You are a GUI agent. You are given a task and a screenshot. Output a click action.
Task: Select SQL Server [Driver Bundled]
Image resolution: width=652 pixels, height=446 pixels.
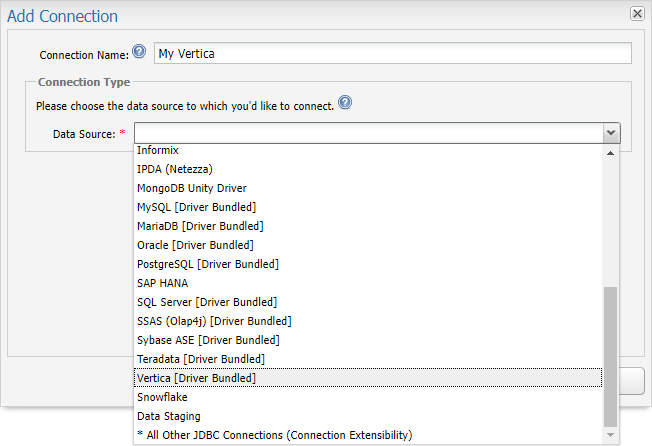(x=368, y=302)
